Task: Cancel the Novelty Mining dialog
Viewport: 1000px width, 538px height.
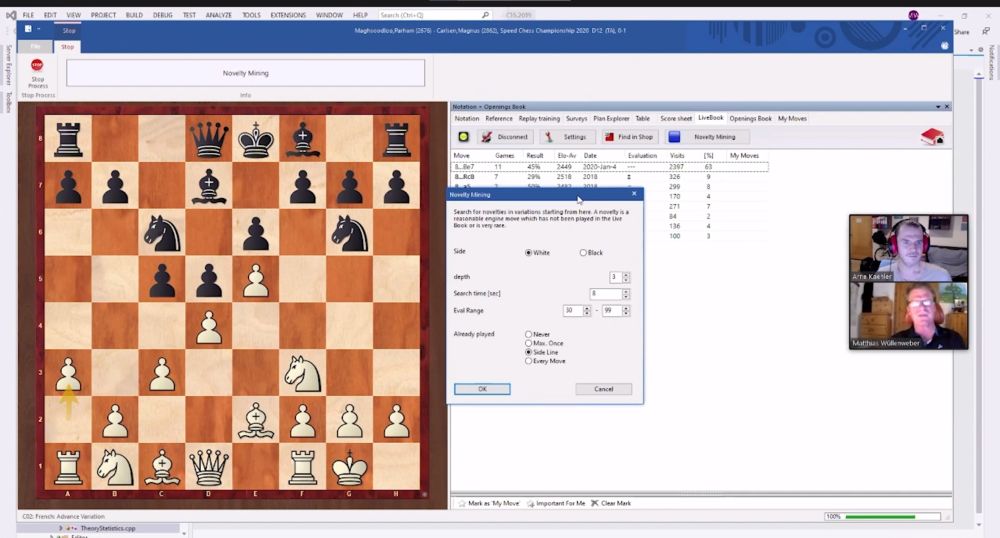Action: tap(603, 389)
